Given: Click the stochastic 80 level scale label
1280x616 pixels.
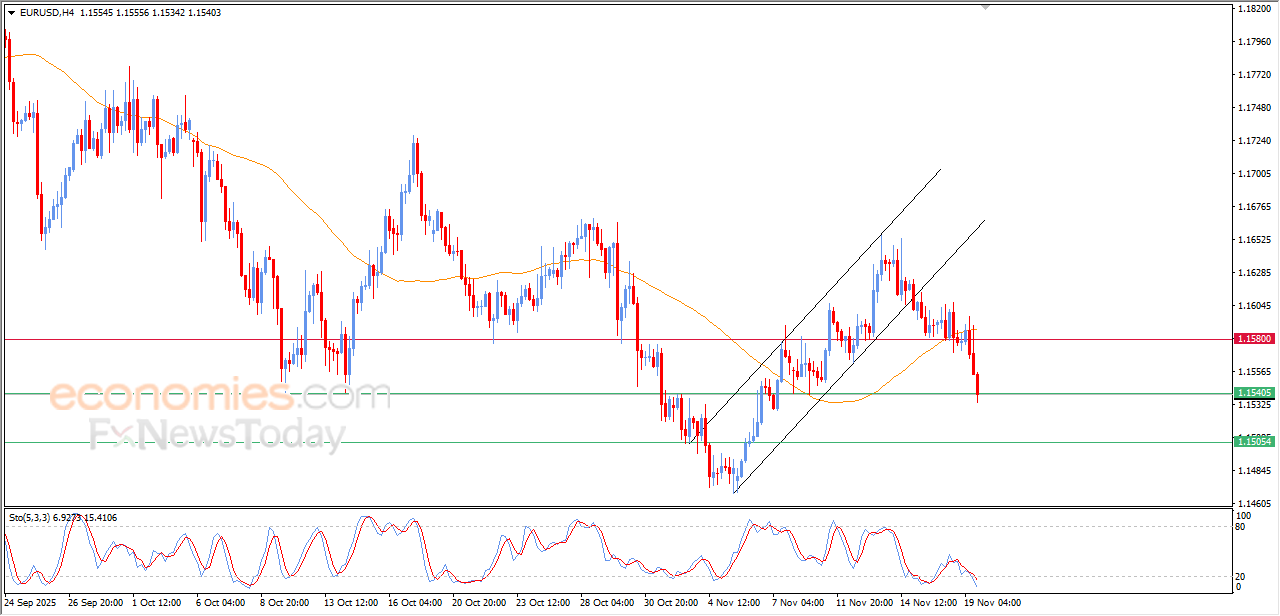Looking at the screenshot, I should click(x=1241, y=526).
